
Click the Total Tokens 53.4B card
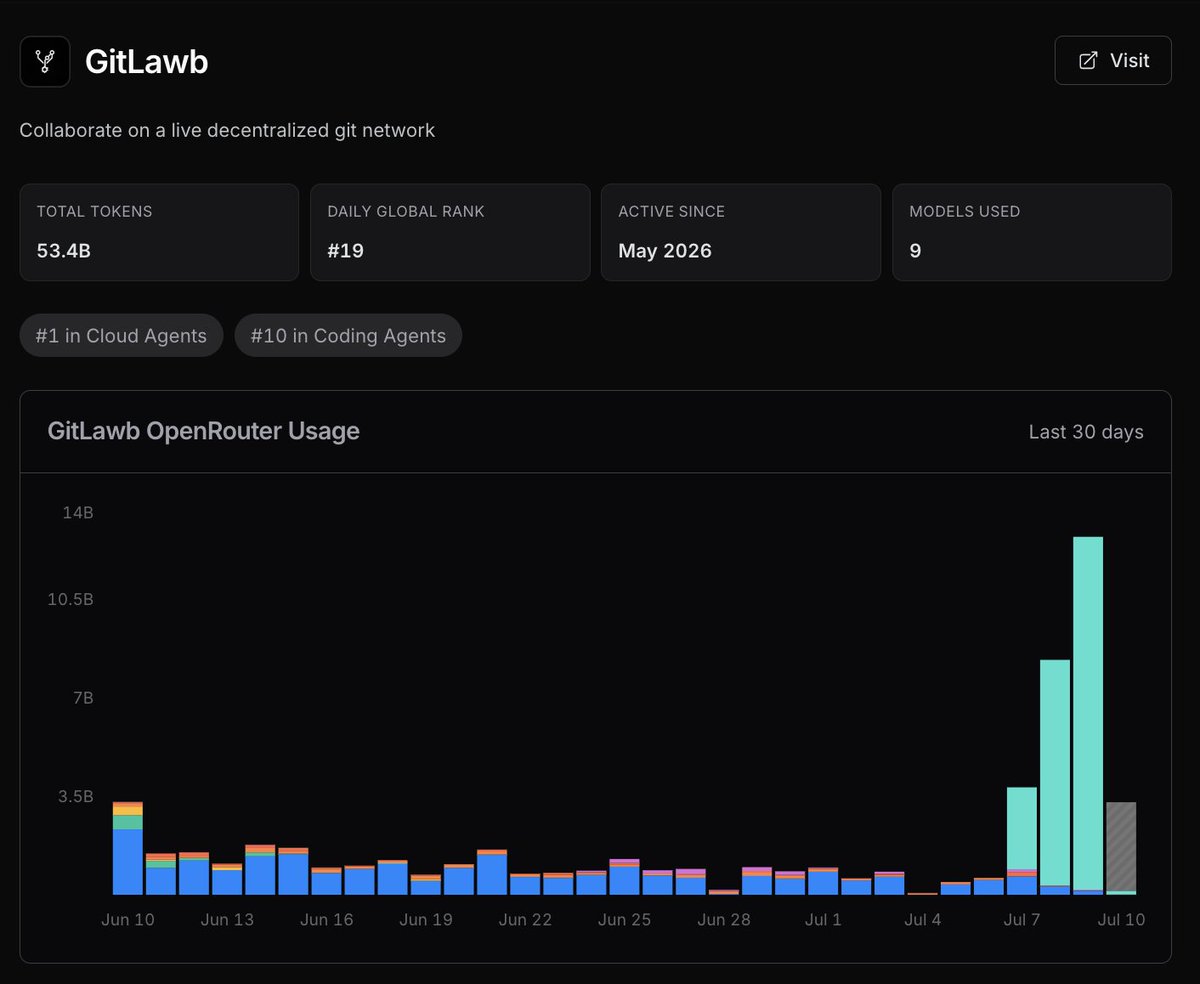pyautogui.click(x=159, y=232)
